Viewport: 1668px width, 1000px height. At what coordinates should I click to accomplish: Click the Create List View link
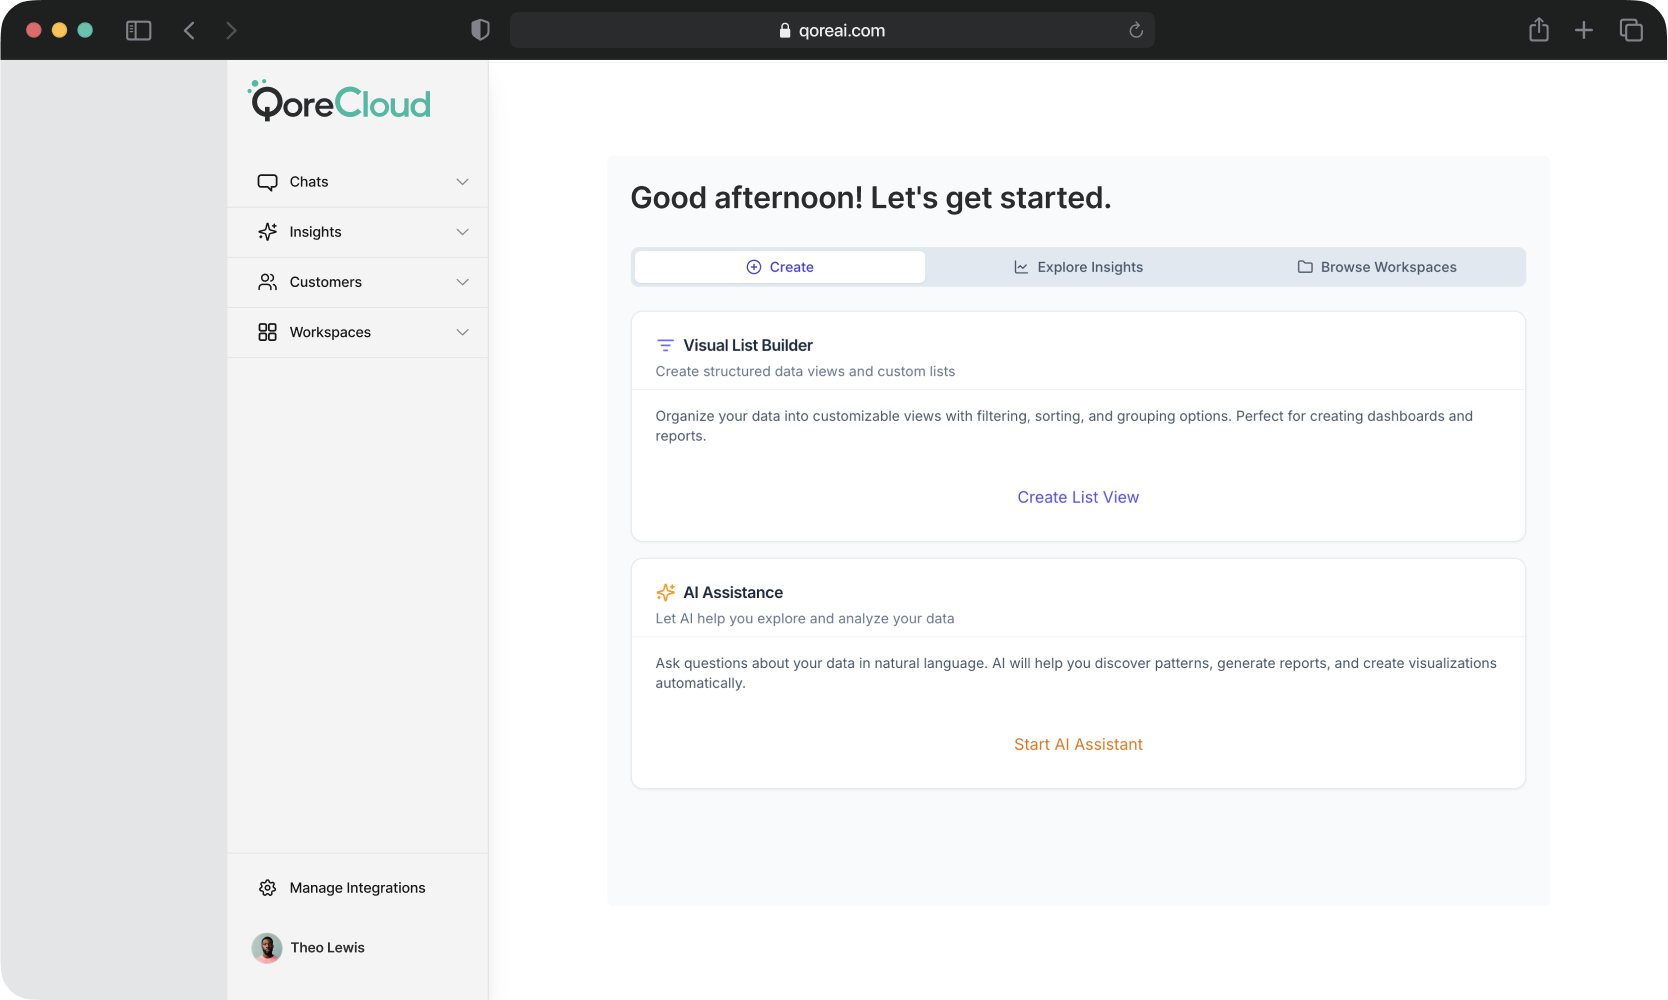[x=1078, y=497]
